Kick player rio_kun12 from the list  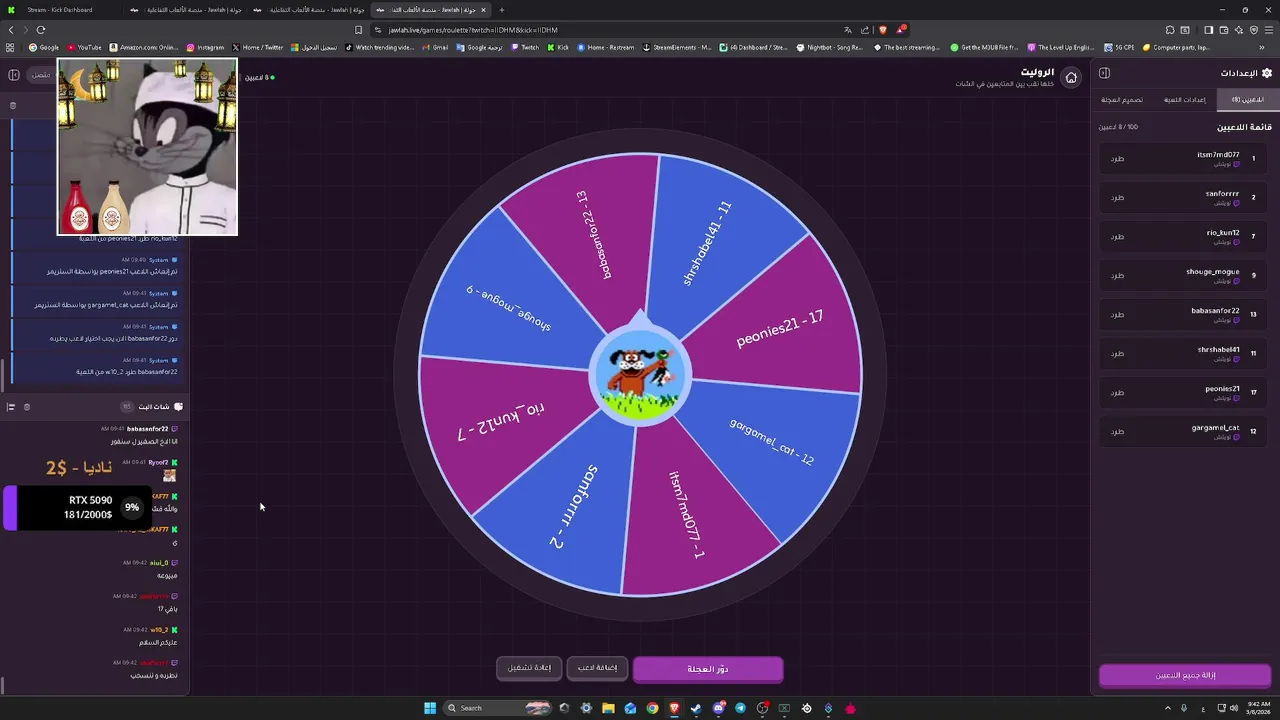[1117, 236]
